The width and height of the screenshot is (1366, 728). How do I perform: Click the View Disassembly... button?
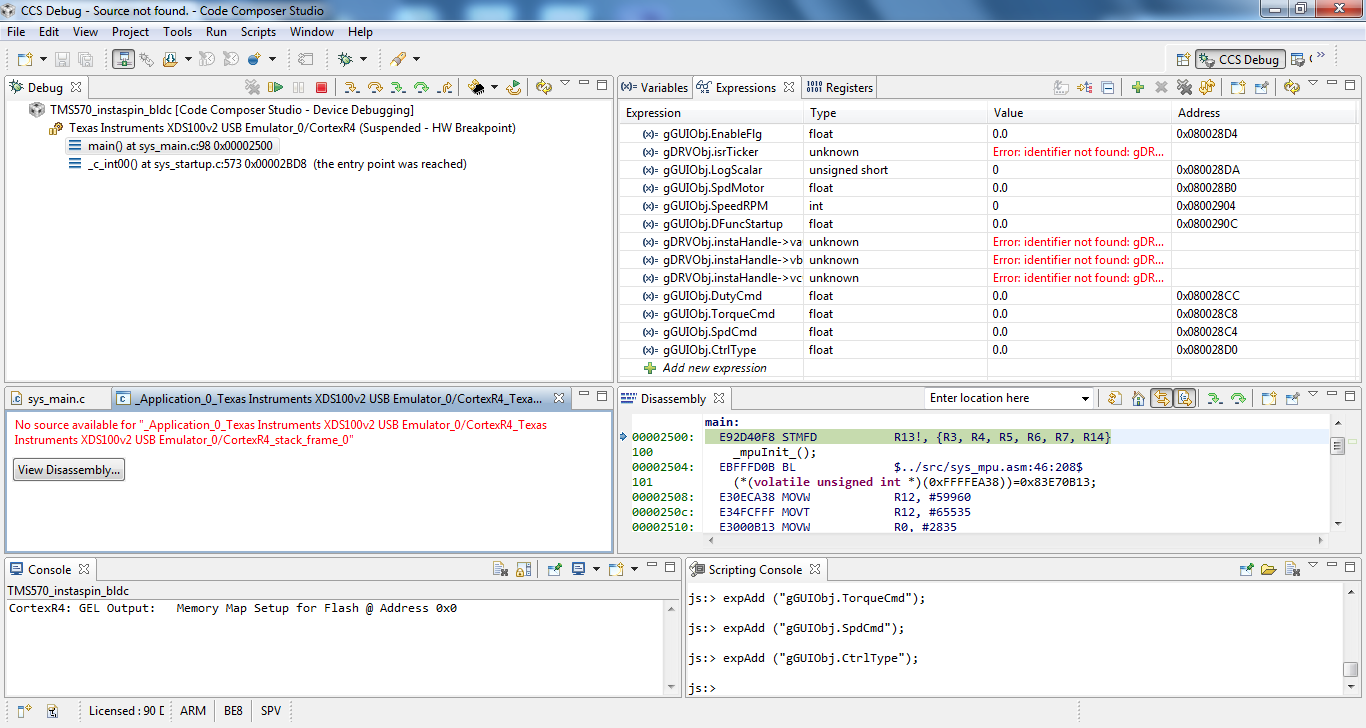tap(69, 470)
